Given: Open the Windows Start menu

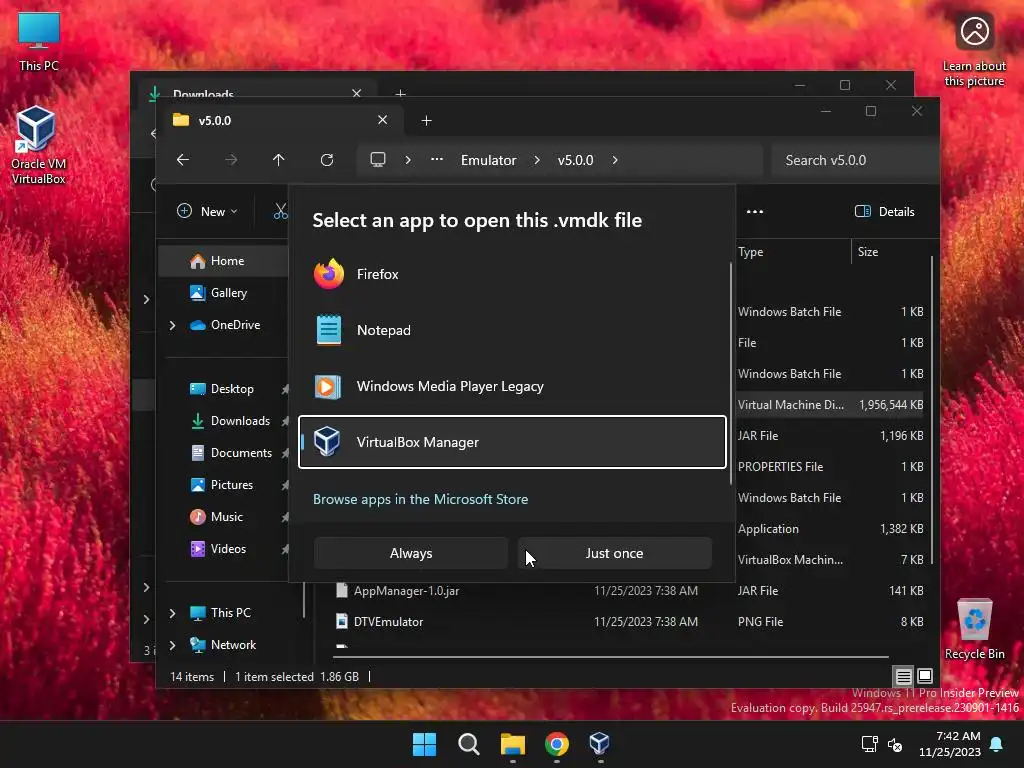Looking at the screenshot, I should coord(424,744).
